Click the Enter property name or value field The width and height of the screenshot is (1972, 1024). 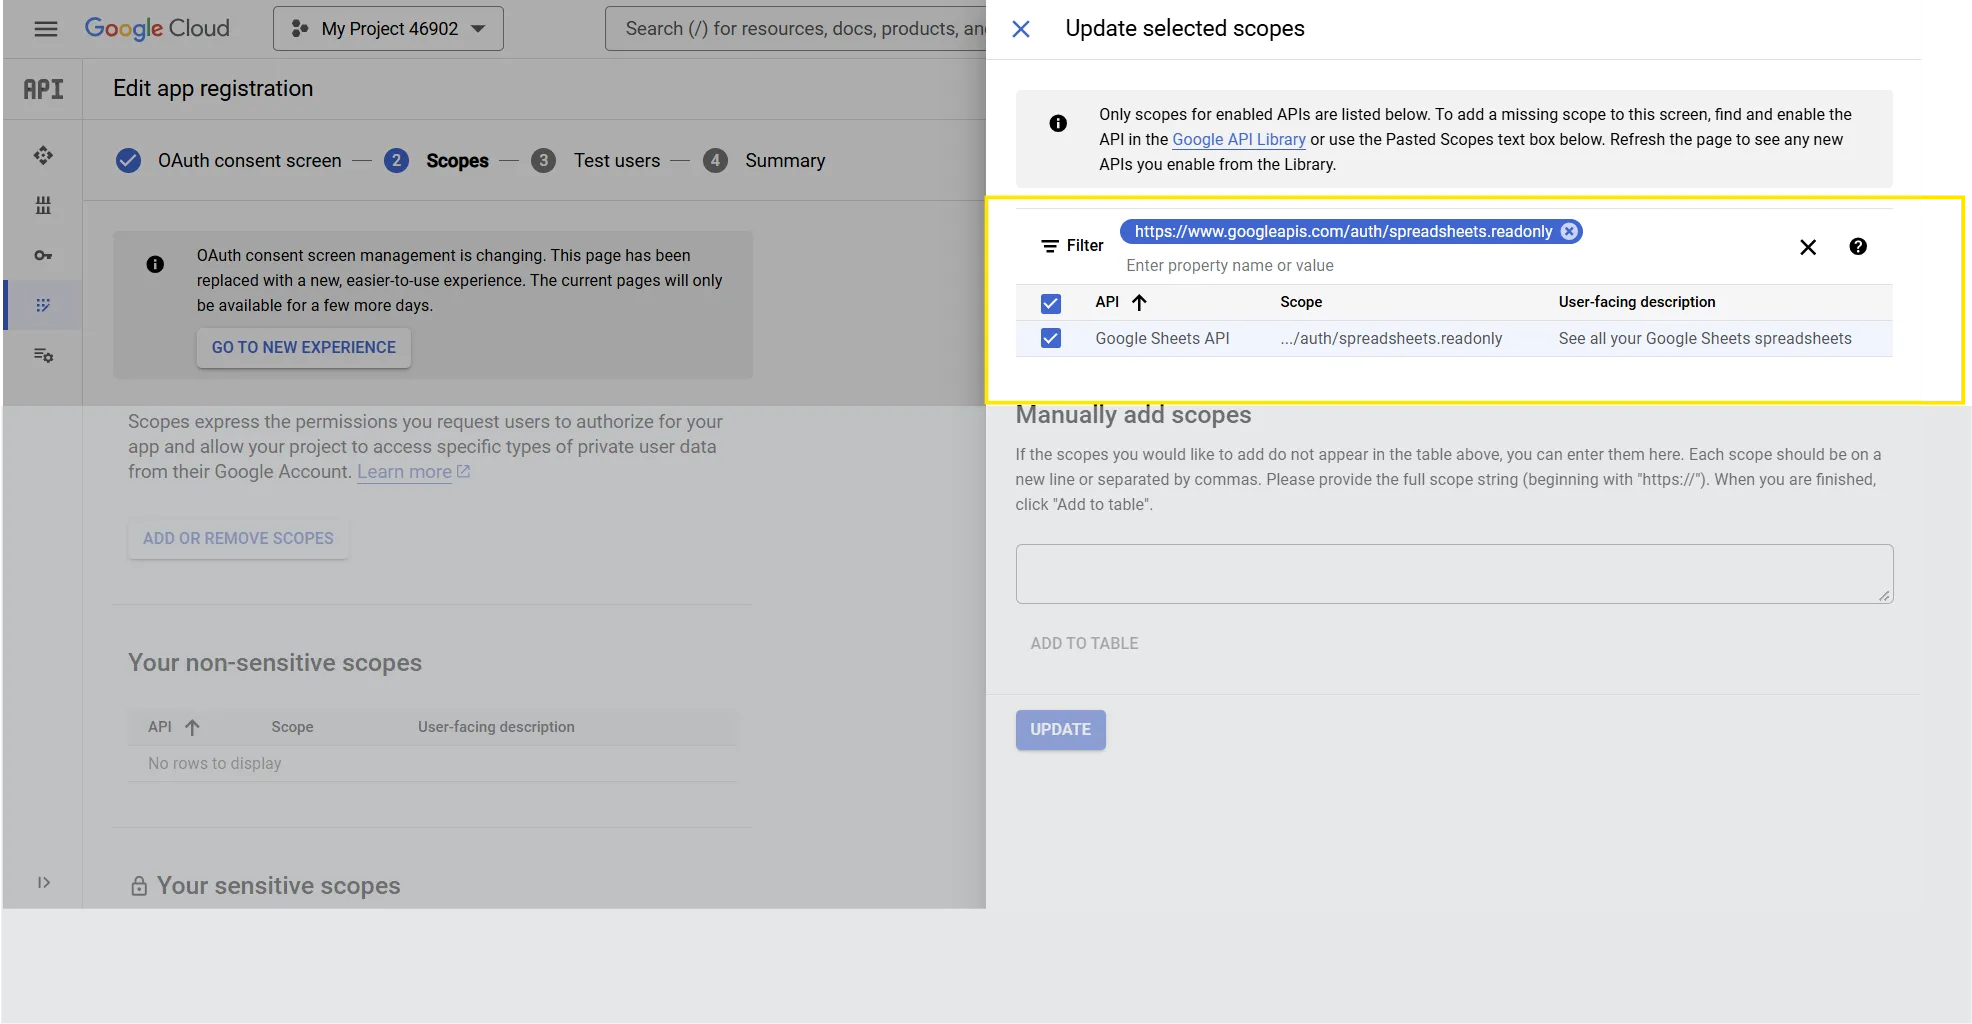pyautogui.click(x=1230, y=266)
